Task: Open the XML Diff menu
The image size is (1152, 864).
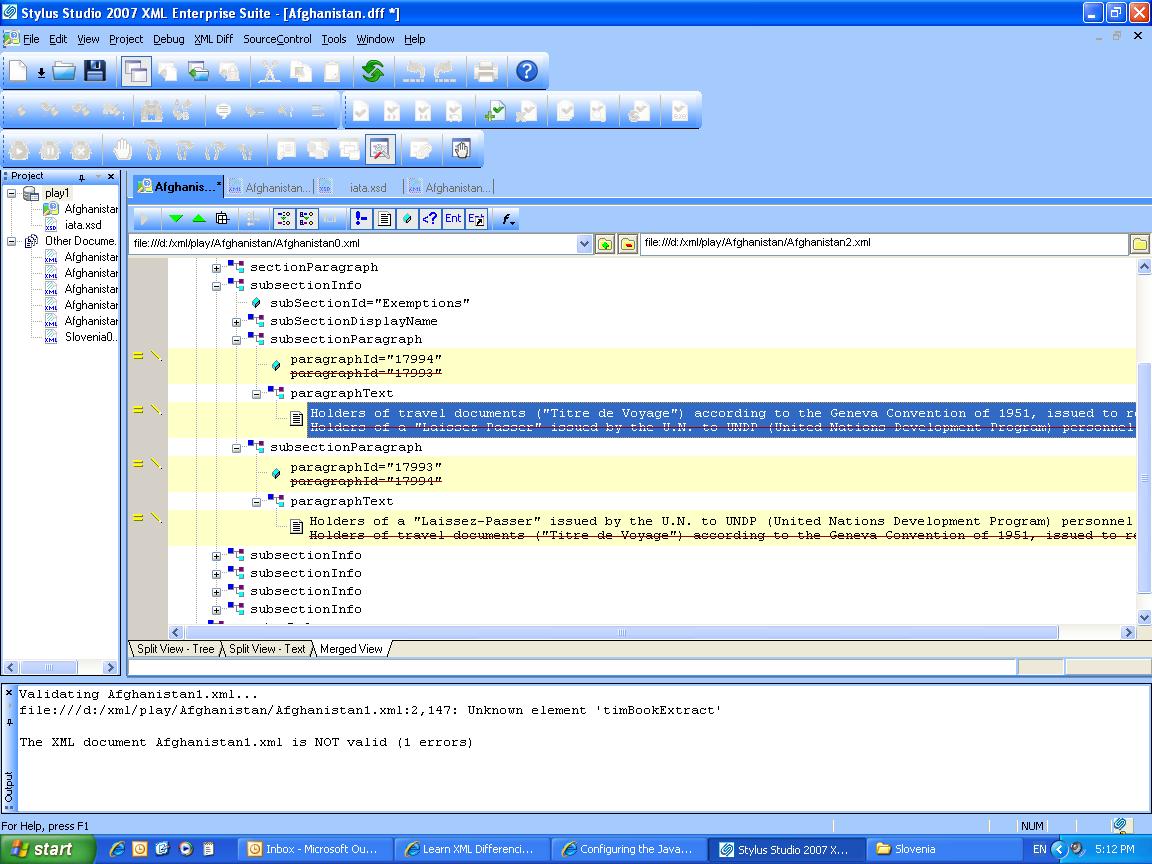Action: 213,39
